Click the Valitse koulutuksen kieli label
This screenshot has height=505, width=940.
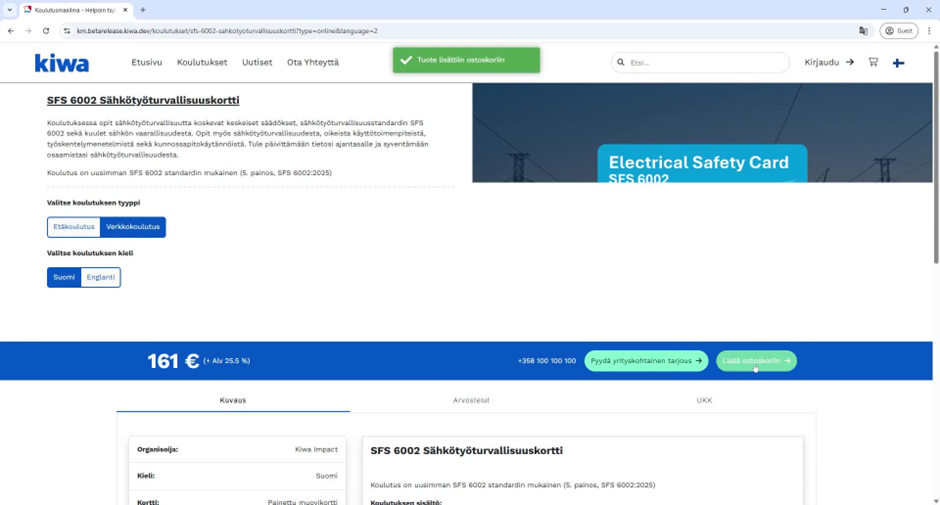point(90,253)
